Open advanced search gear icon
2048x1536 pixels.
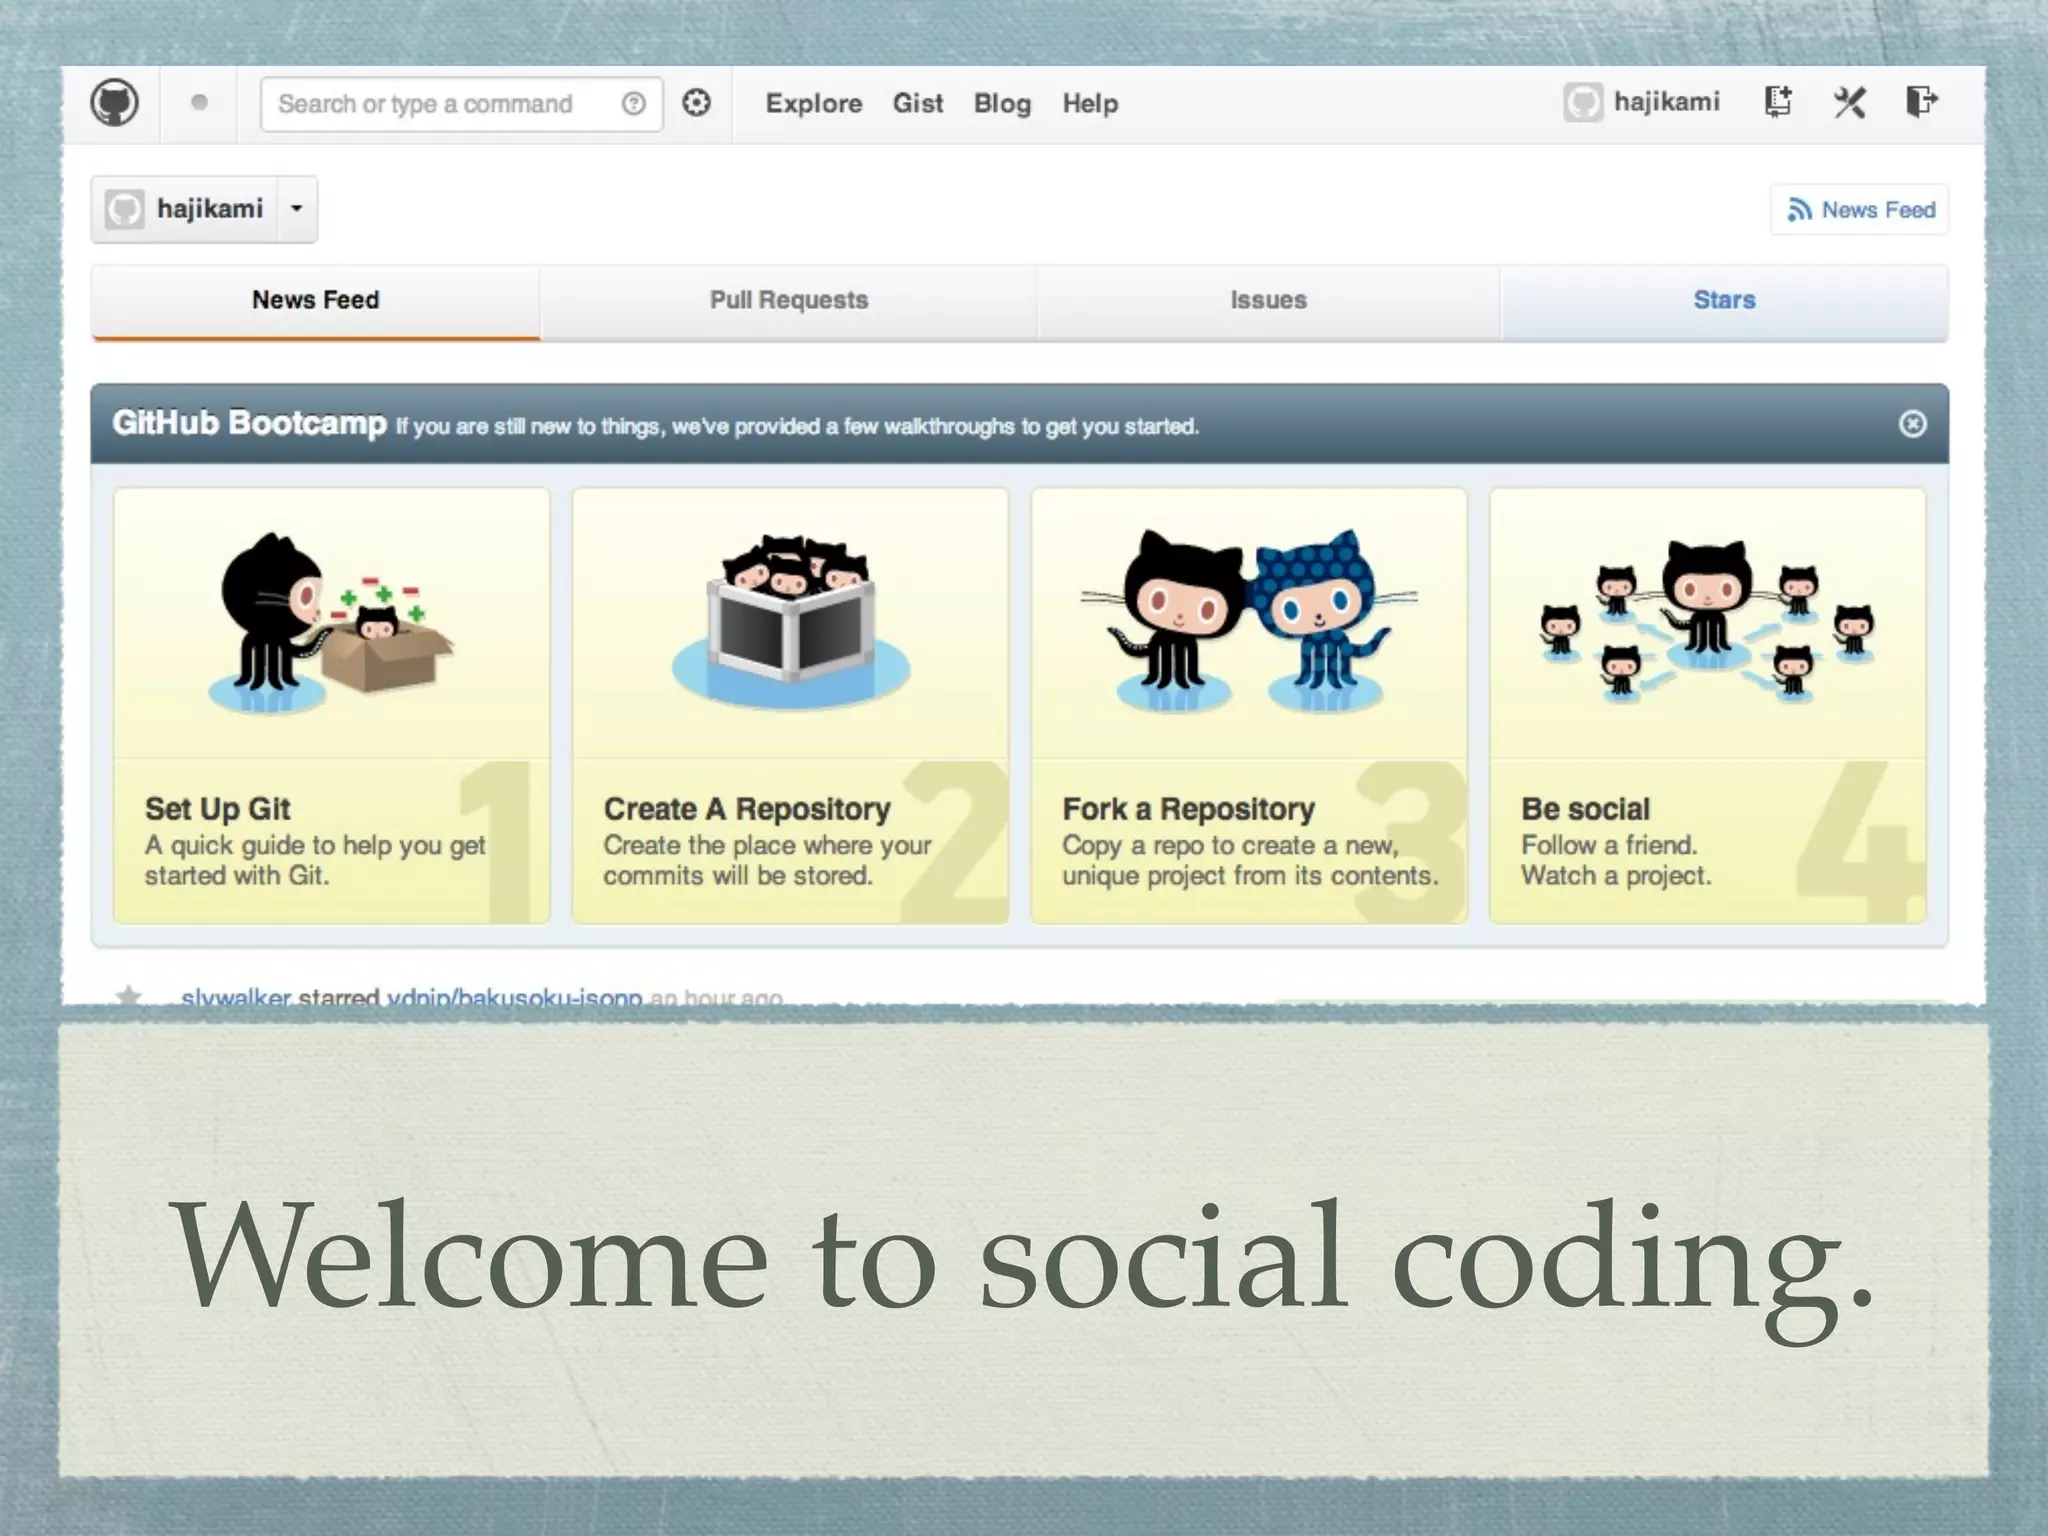pos(696,103)
